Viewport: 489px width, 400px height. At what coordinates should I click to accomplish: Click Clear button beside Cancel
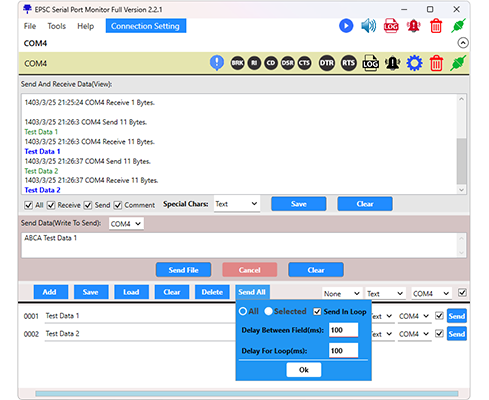pyautogui.click(x=316, y=270)
